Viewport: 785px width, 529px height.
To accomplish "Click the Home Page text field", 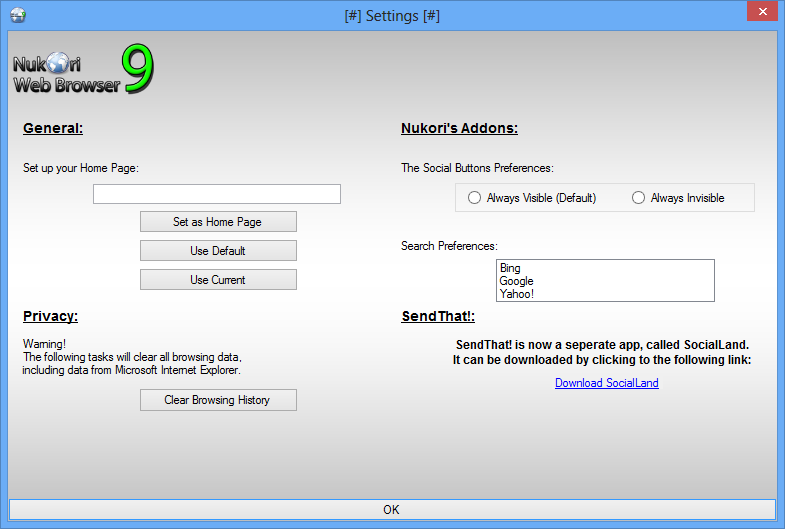I will point(217,194).
